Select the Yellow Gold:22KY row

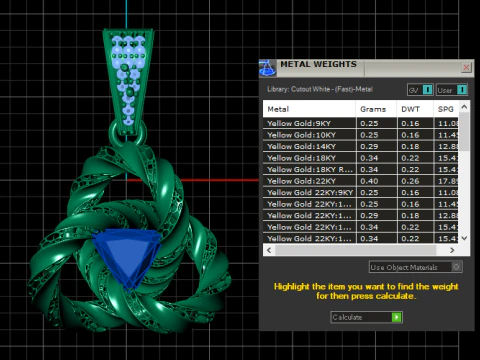click(x=361, y=181)
